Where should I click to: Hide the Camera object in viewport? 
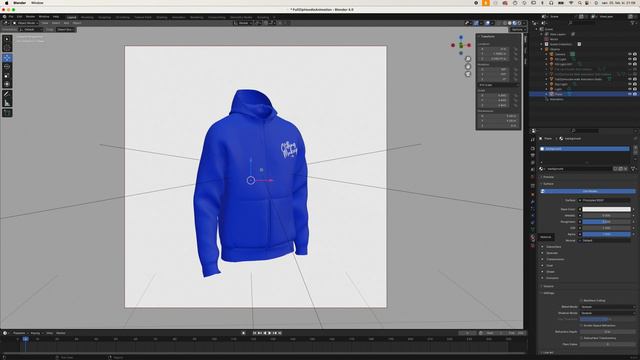(630, 54)
